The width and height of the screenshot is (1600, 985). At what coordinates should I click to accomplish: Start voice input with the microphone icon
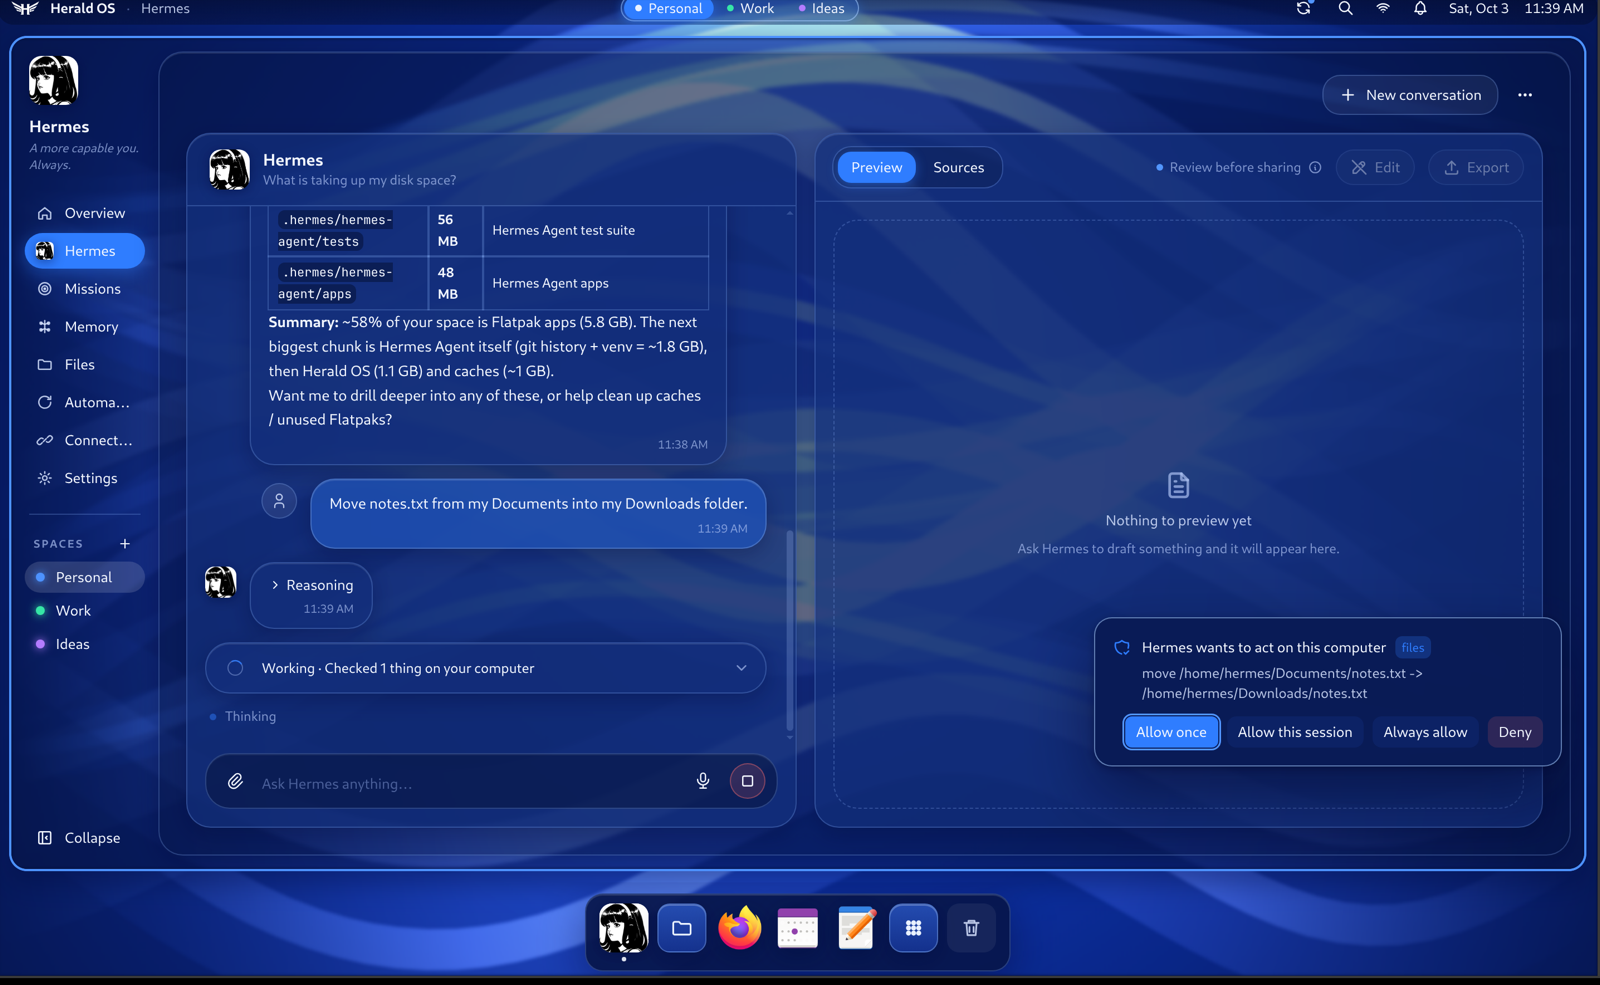coord(703,782)
